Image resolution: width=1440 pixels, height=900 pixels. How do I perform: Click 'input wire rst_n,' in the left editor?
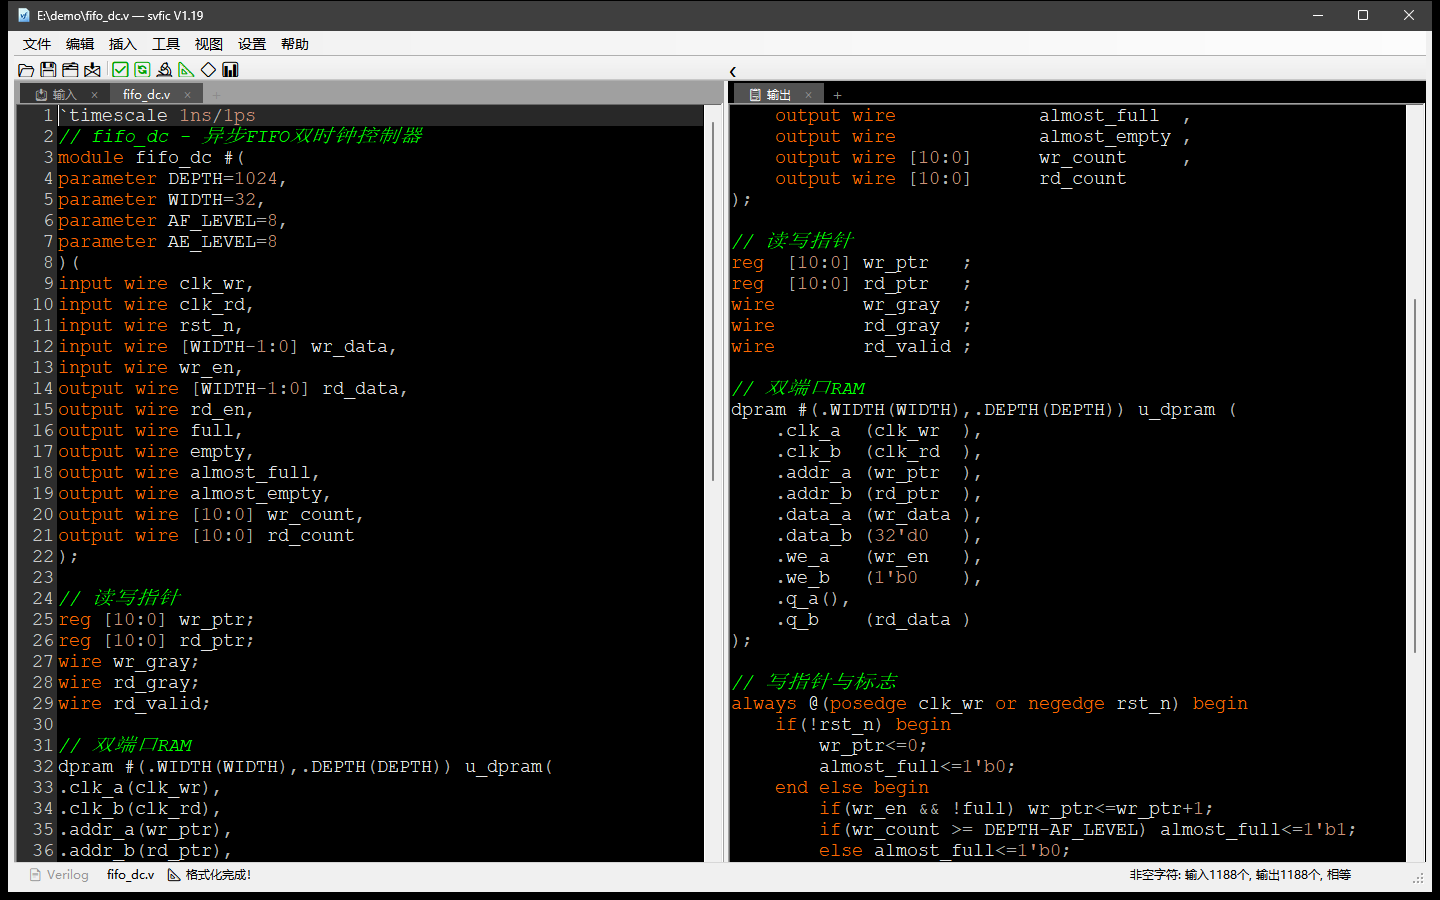[x=151, y=326]
